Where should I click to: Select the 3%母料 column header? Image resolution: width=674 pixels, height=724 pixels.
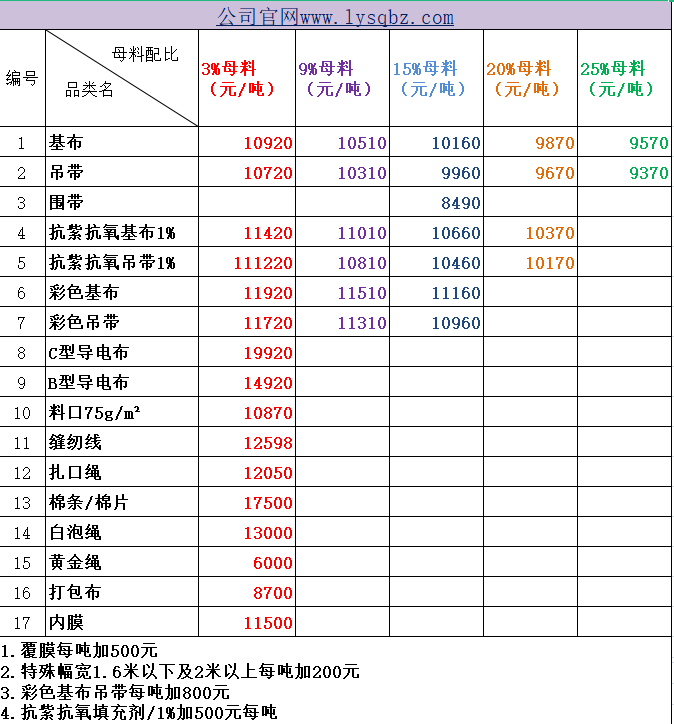click(247, 78)
